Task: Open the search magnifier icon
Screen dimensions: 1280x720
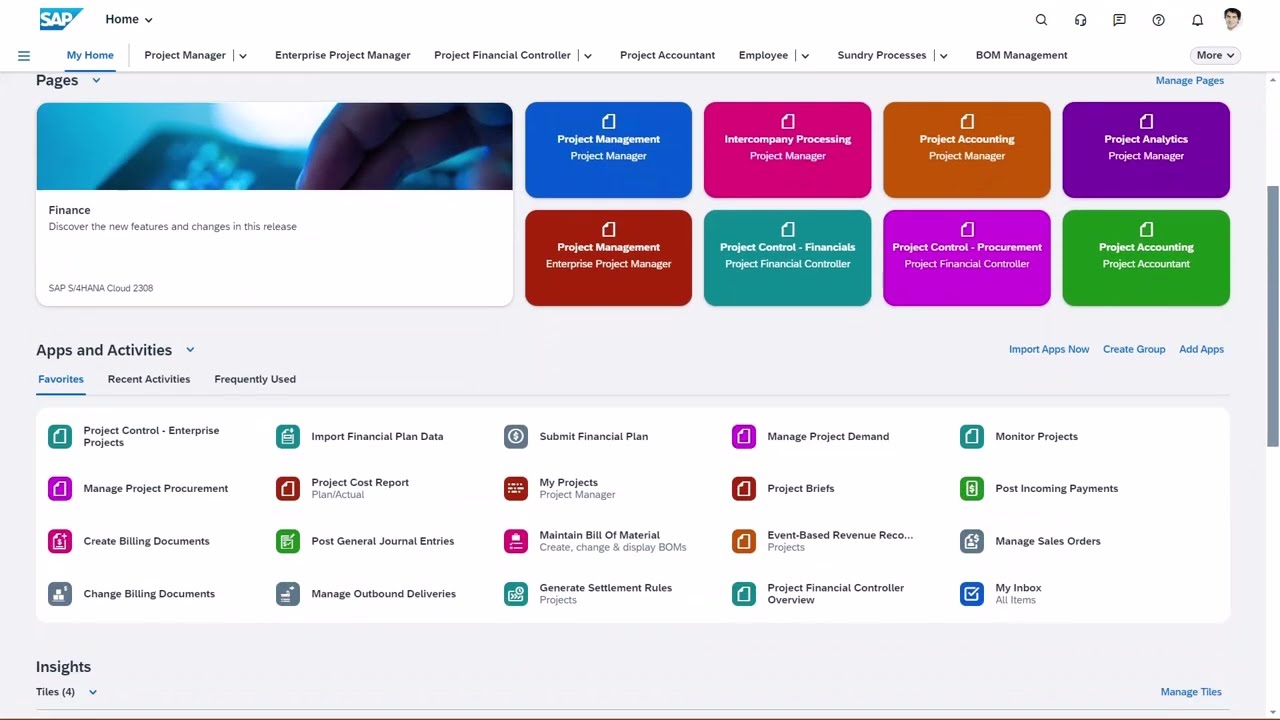Action: (1041, 20)
